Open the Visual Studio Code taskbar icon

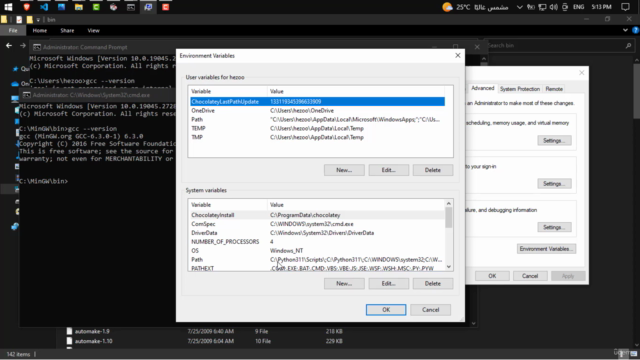pyautogui.click(x=44, y=7)
